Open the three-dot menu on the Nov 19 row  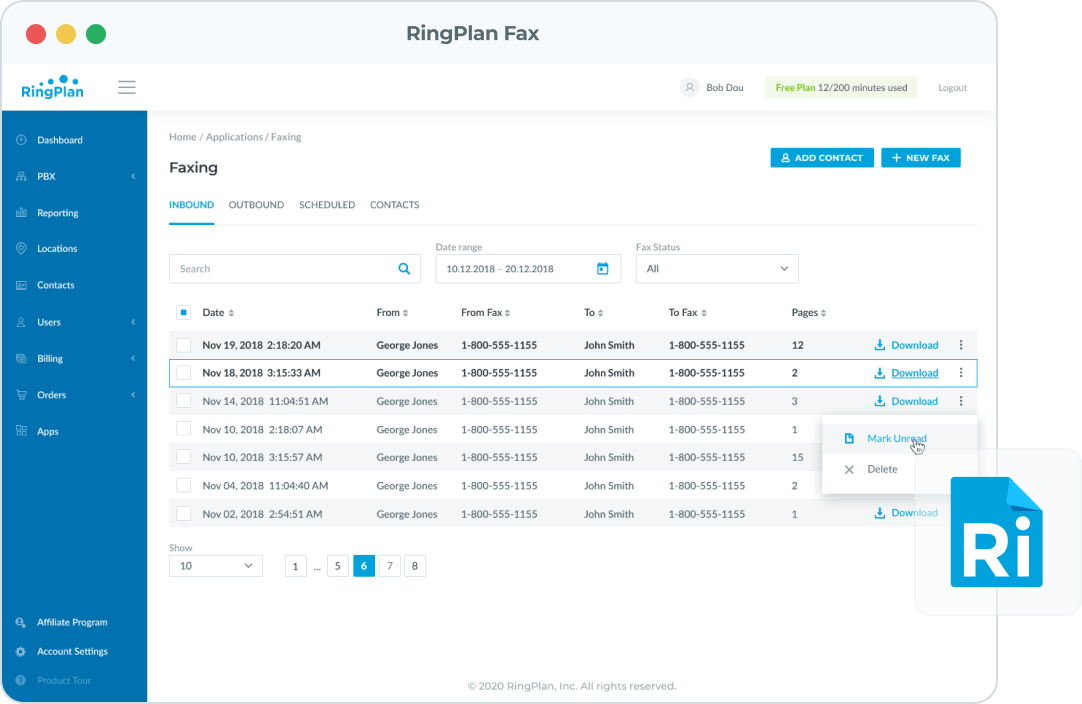tap(961, 344)
